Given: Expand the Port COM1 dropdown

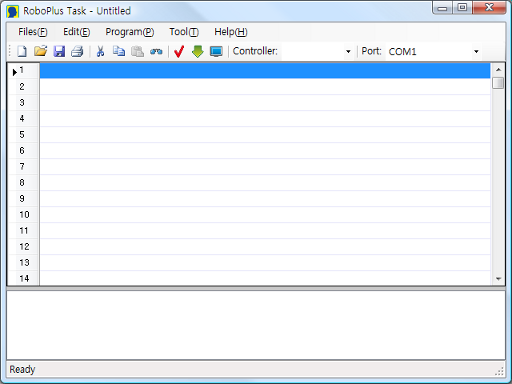Looking at the screenshot, I should pyautogui.click(x=476, y=52).
